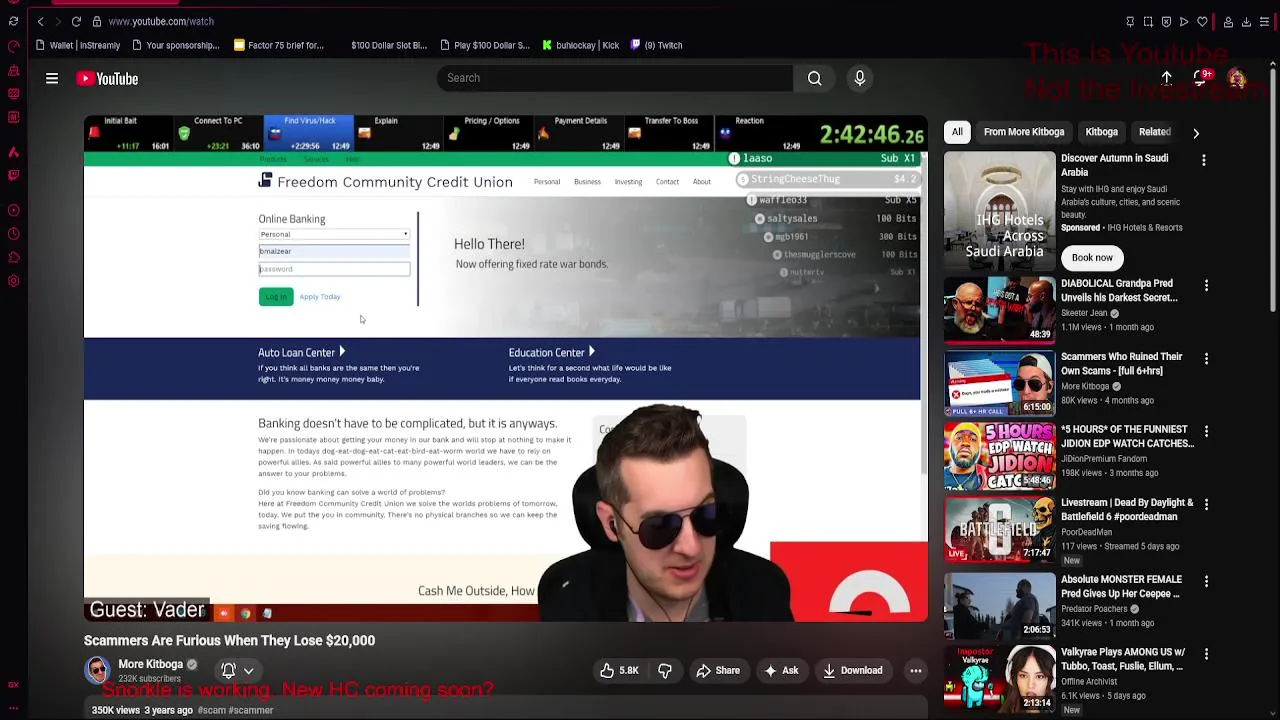The height and width of the screenshot is (720, 1280).
Task: Open options for Discover Autumn in Saudi Arabia ad
Action: pyautogui.click(x=1204, y=160)
